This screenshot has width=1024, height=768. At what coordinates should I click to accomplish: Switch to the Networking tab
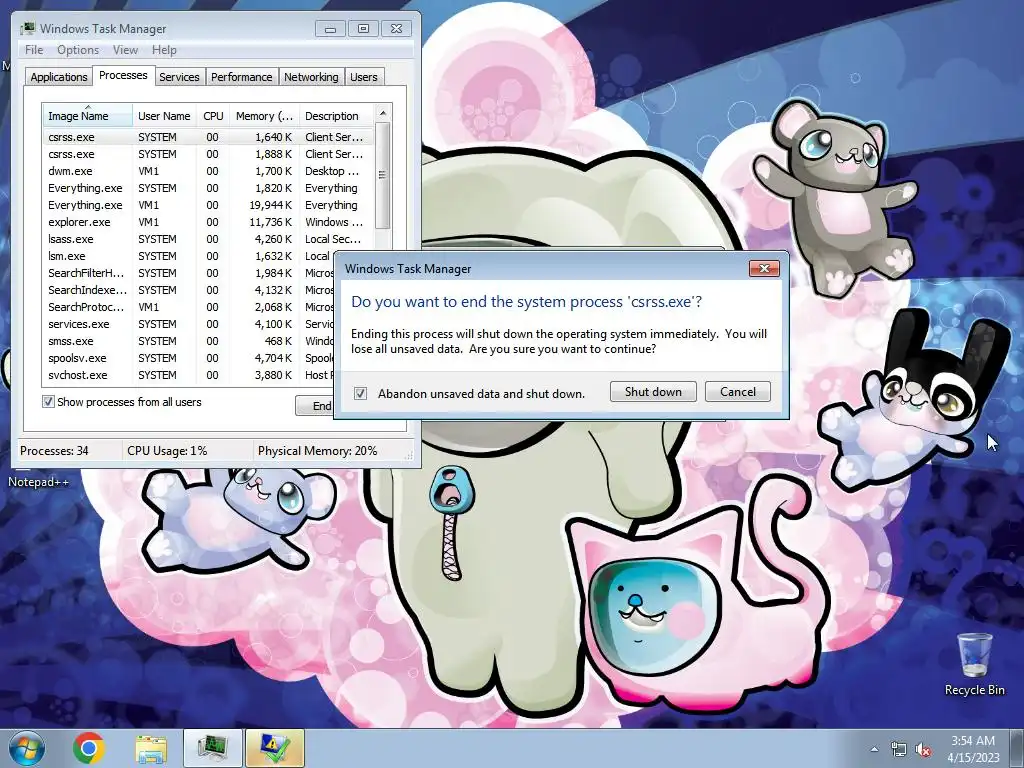click(311, 77)
